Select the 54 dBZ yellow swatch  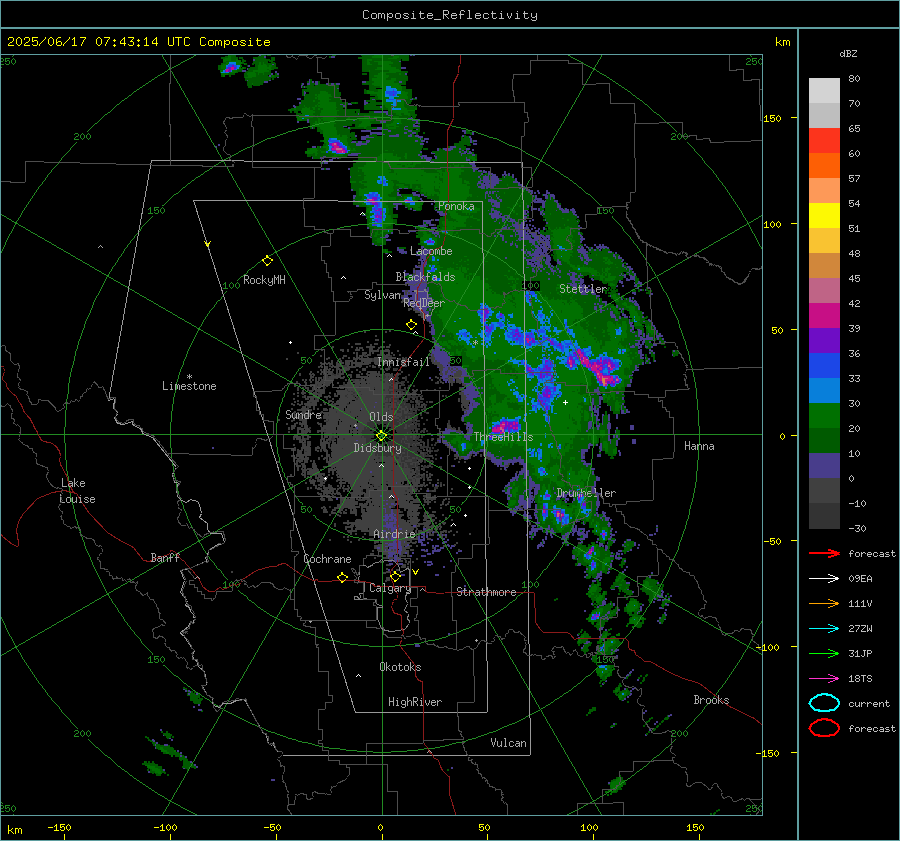coord(824,215)
